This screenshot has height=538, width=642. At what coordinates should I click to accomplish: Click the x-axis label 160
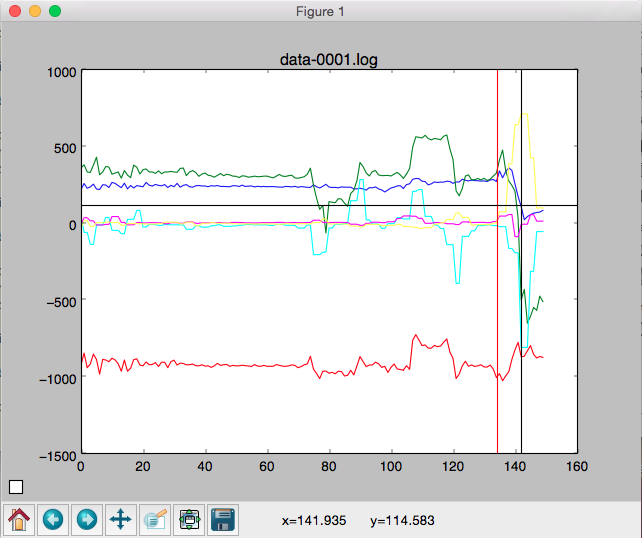577,466
